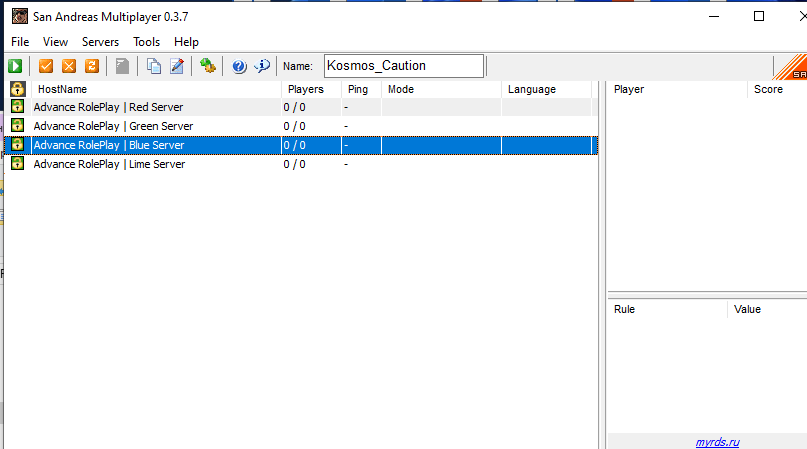This screenshot has height=449, width=807.
Task: Click the Value column header
Action: tap(767, 309)
